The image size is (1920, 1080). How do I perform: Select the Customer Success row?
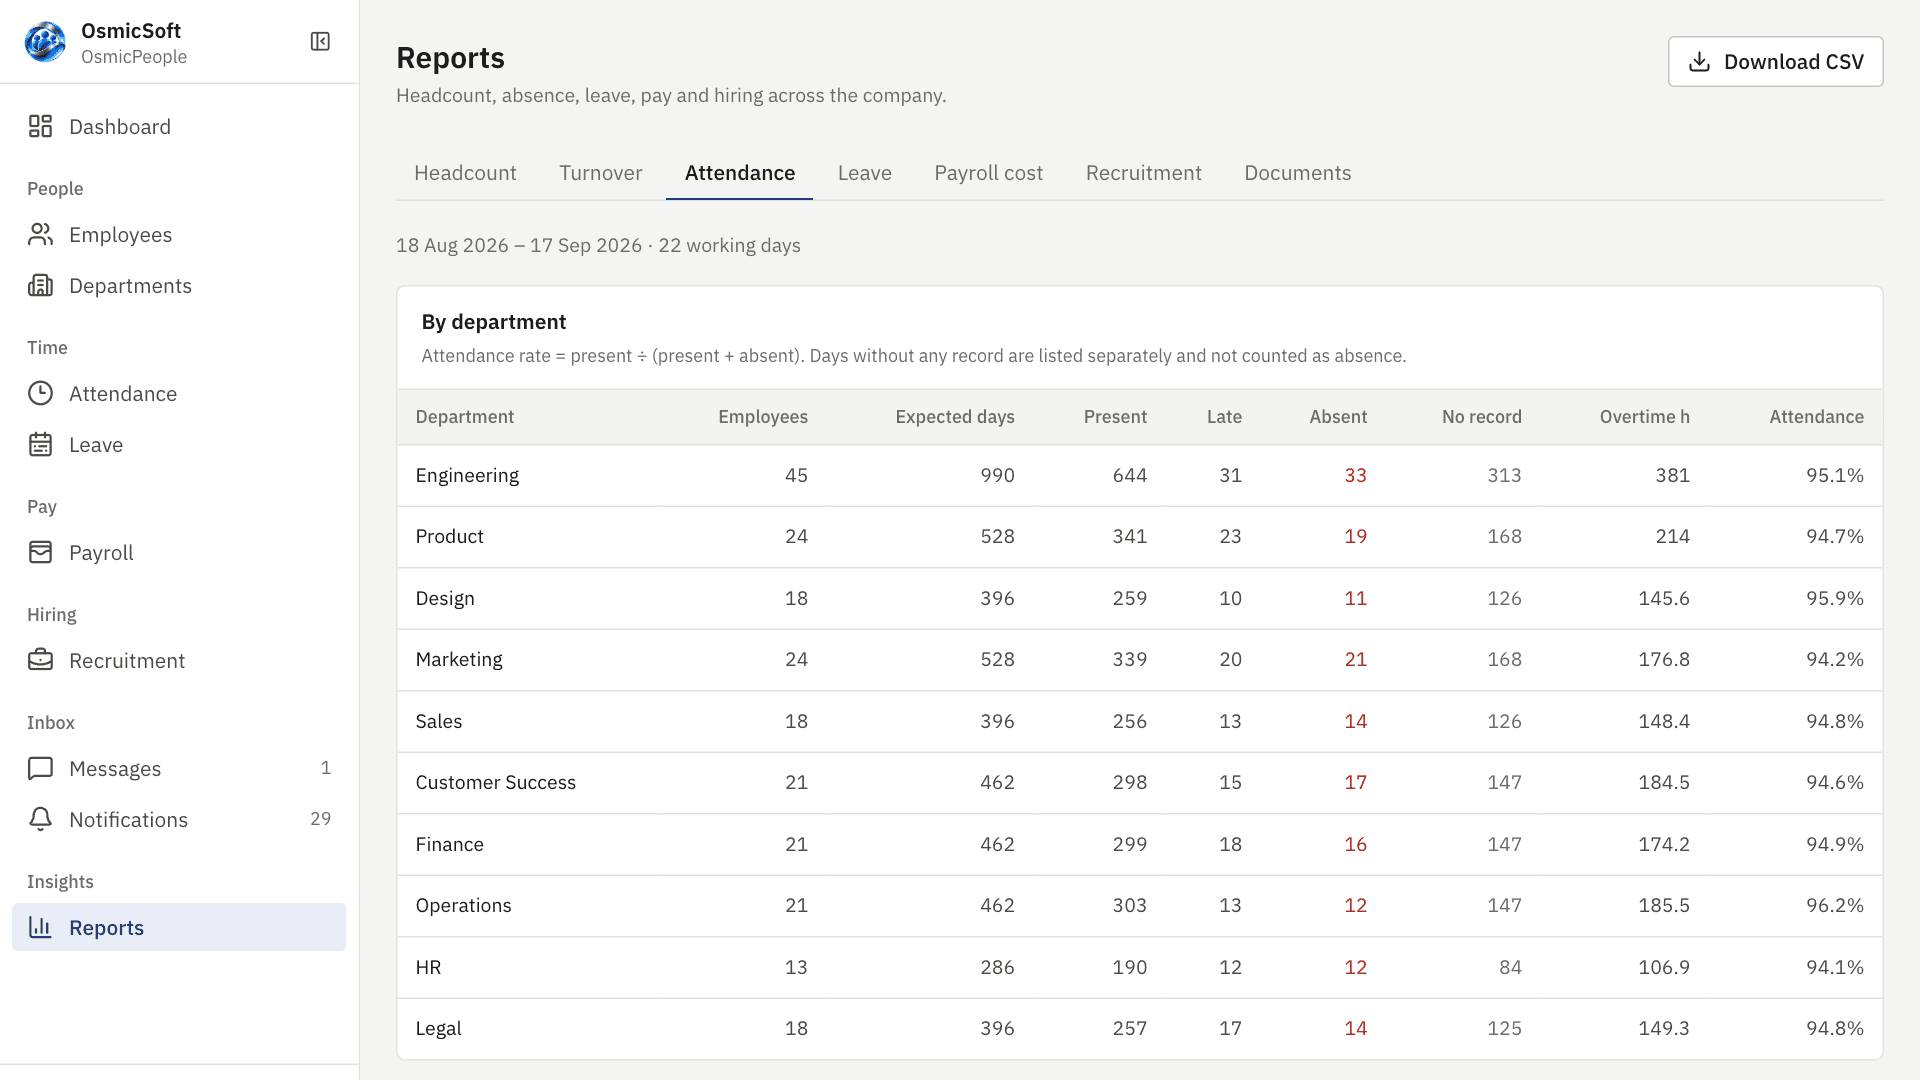(x=1140, y=783)
